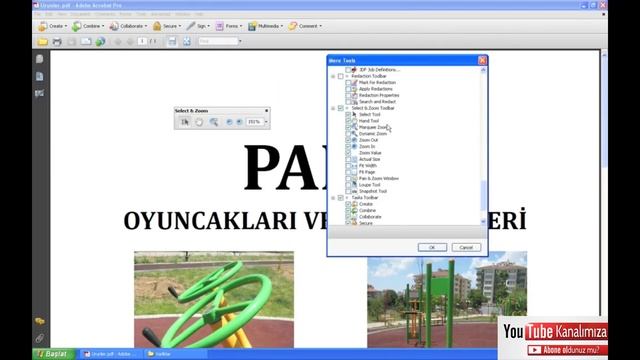Open the Bookmarks panel in left sidebar

pyautogui.click(x=40, y=76)
